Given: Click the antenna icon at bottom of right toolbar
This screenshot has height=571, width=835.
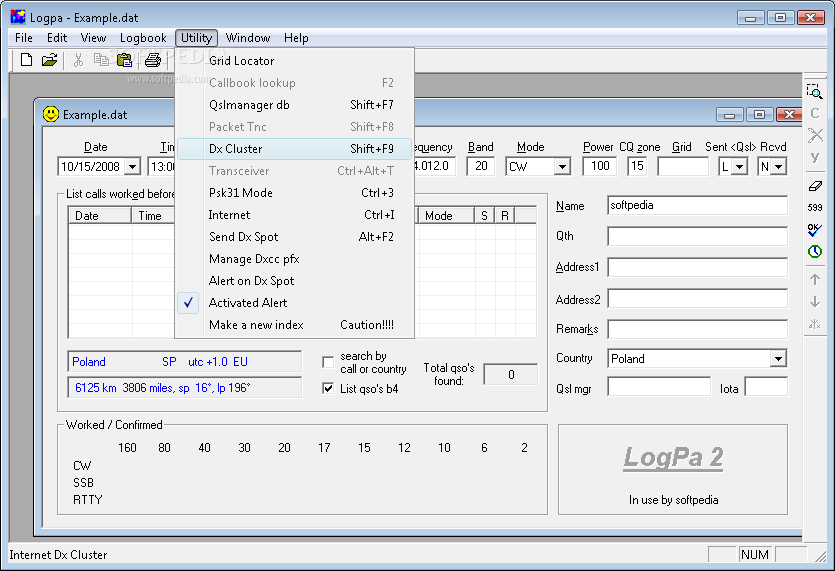Looking at the screenshot, I should [x=815, y=324].
